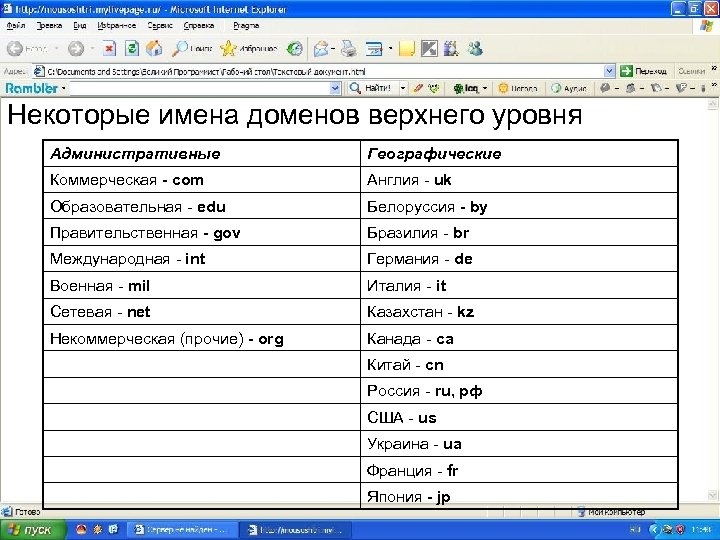Click the Переход go button
This screenshot has height=540, width=720.
pos(643,71)
